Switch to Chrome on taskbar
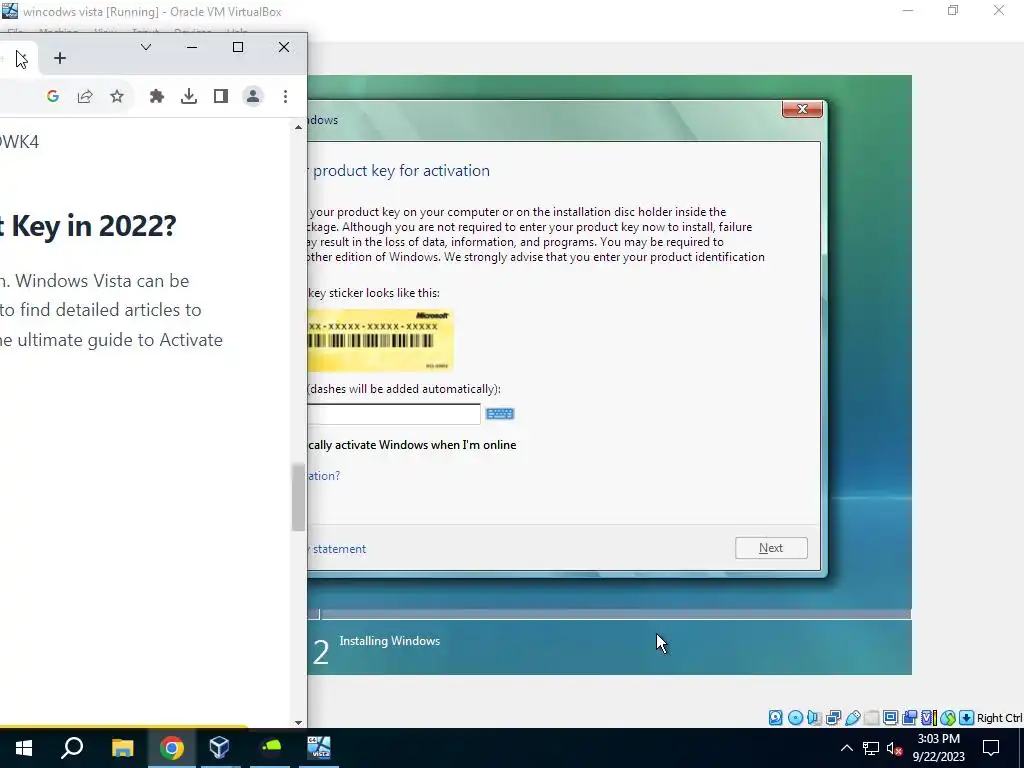This screenshot has height=768, width=1024. [172, 748]
